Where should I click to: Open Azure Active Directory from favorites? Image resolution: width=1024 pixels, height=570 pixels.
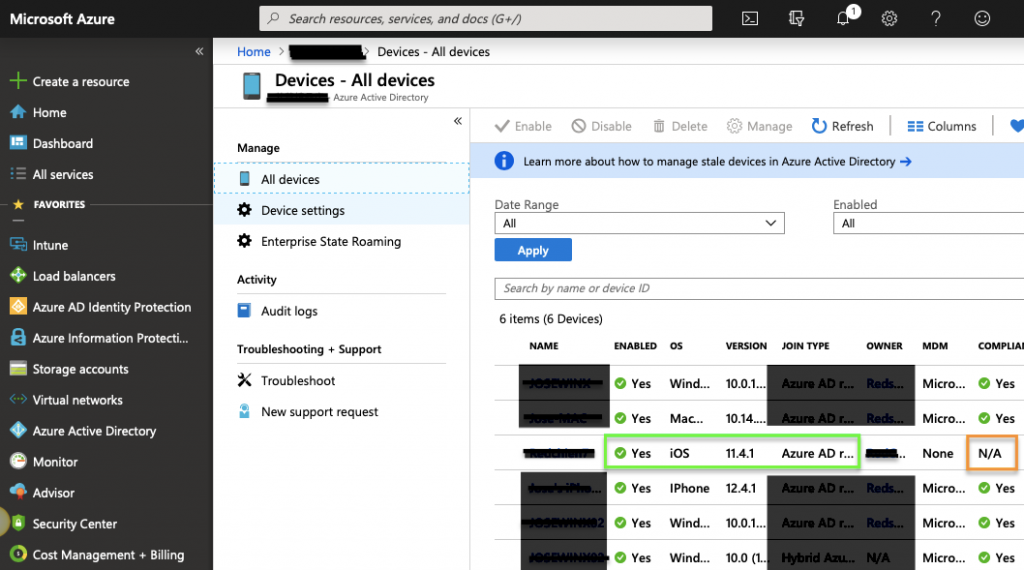[84, 431]
